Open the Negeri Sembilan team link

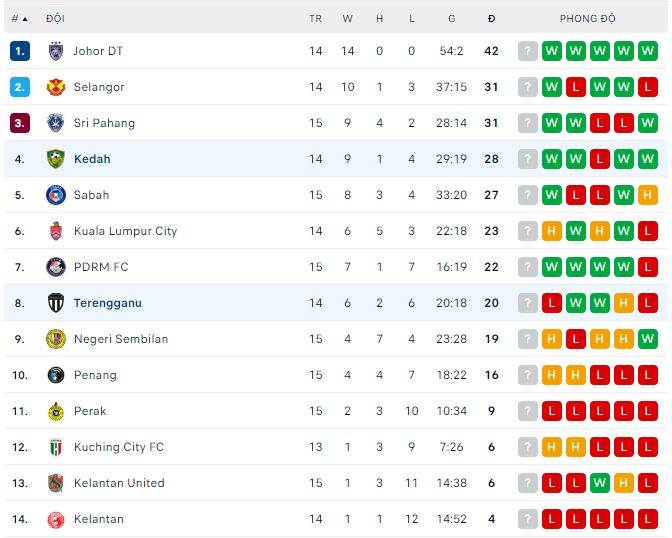(x=120, y=339)
